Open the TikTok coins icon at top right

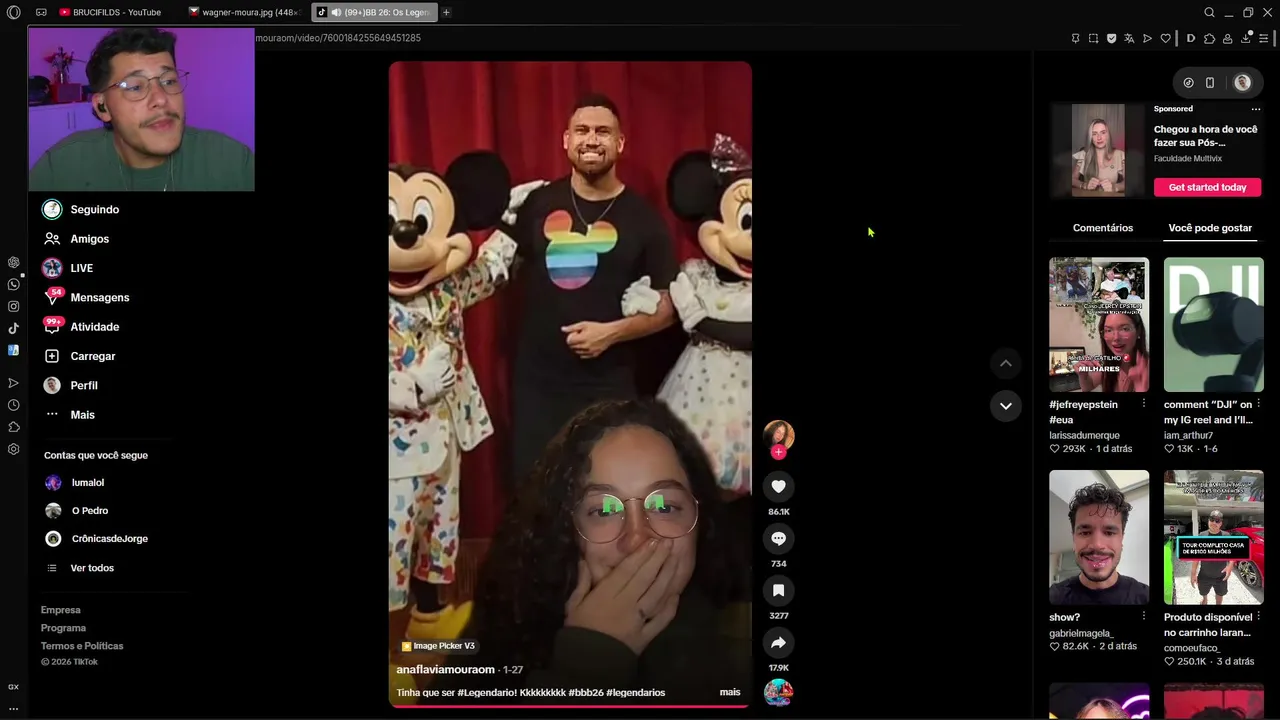[x=1188, y=83]
